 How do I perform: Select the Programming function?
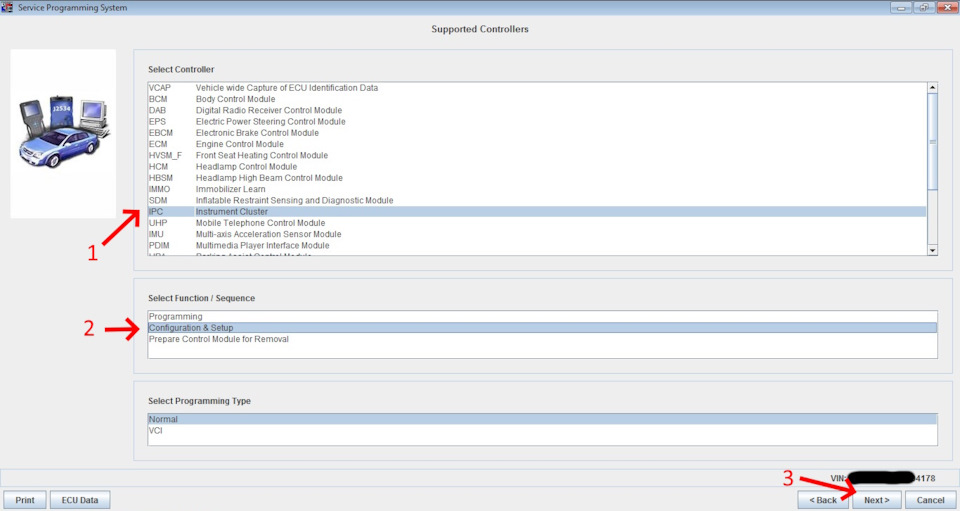(x=542, y=317)
